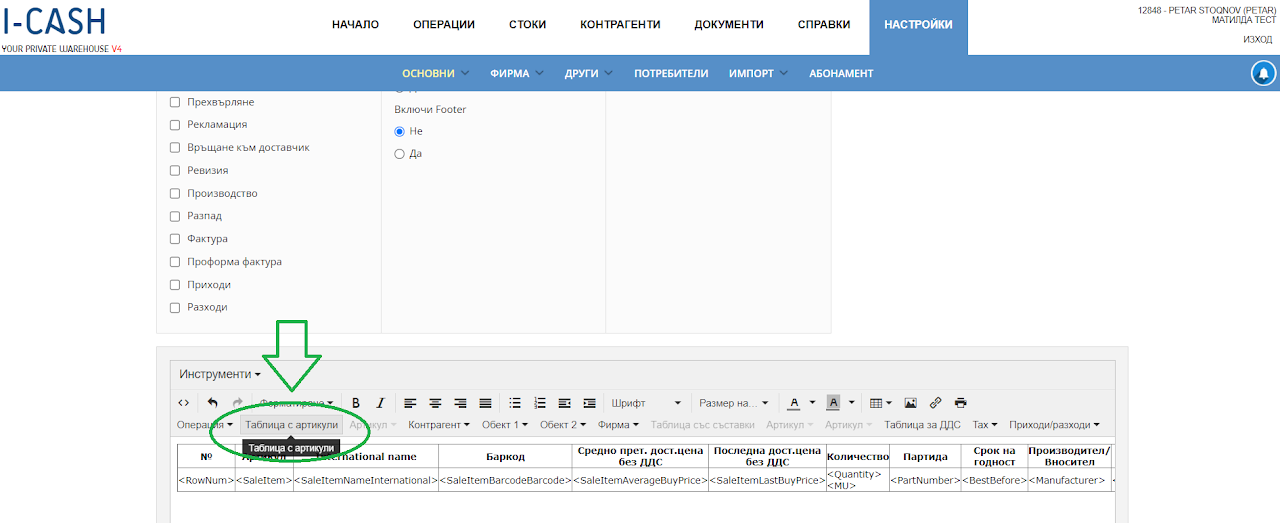Toggle bold text formatting

[355, 403]
